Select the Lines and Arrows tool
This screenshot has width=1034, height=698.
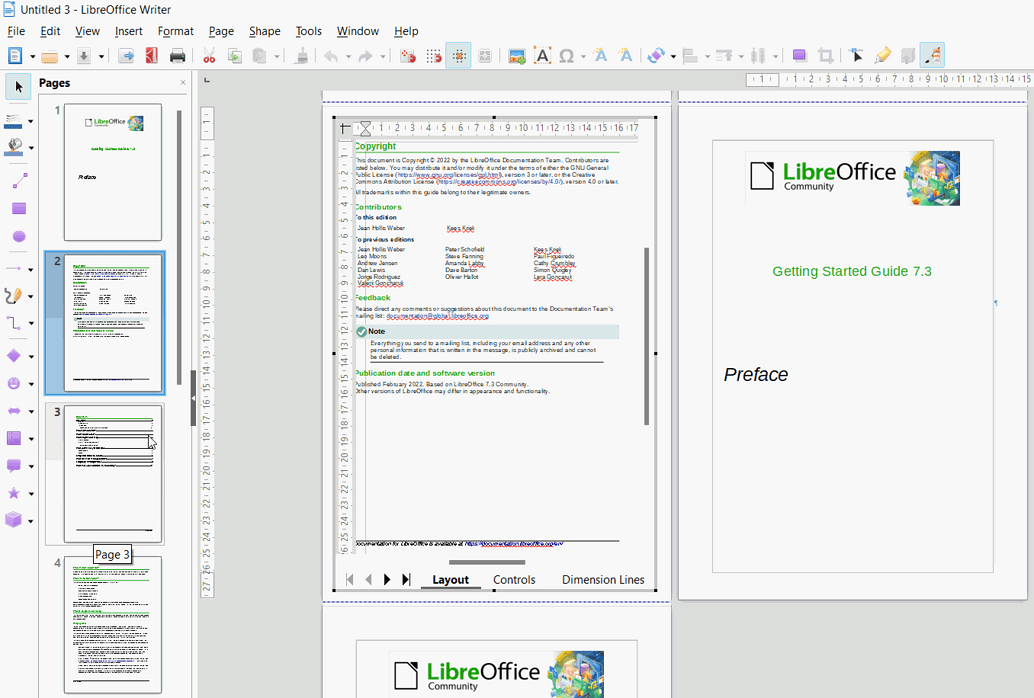[14, 269]
